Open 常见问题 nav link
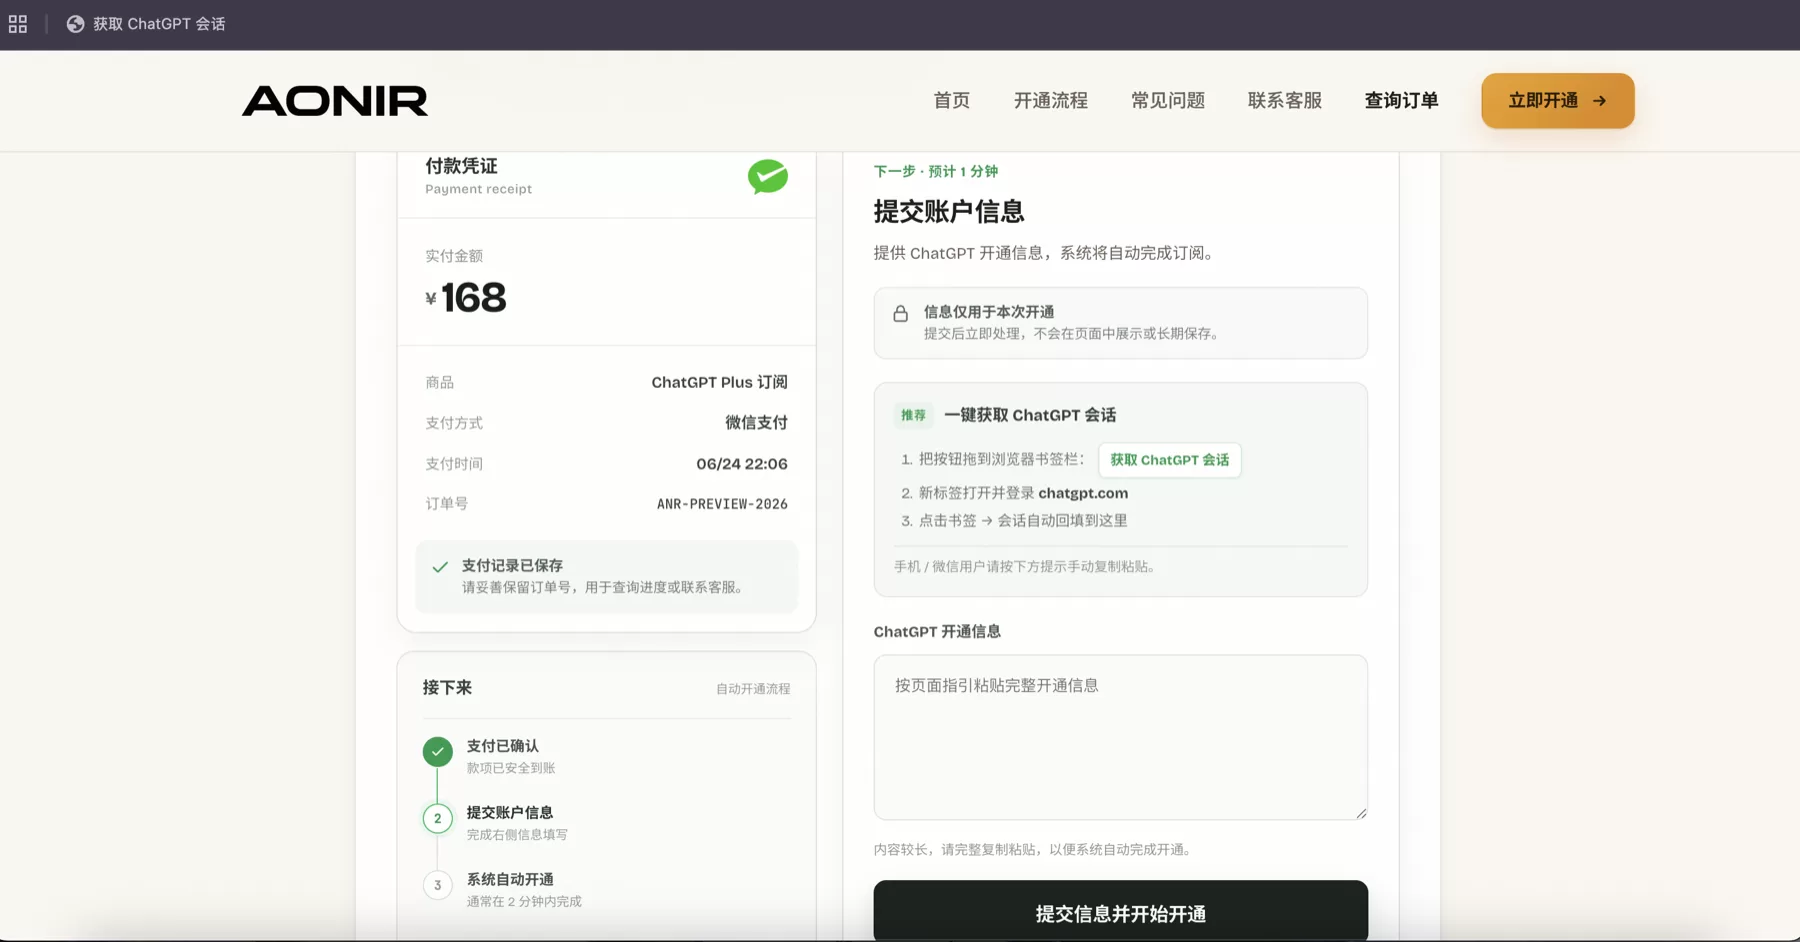Screen dimensions: 1800x942 click(x=1167, y=101)
